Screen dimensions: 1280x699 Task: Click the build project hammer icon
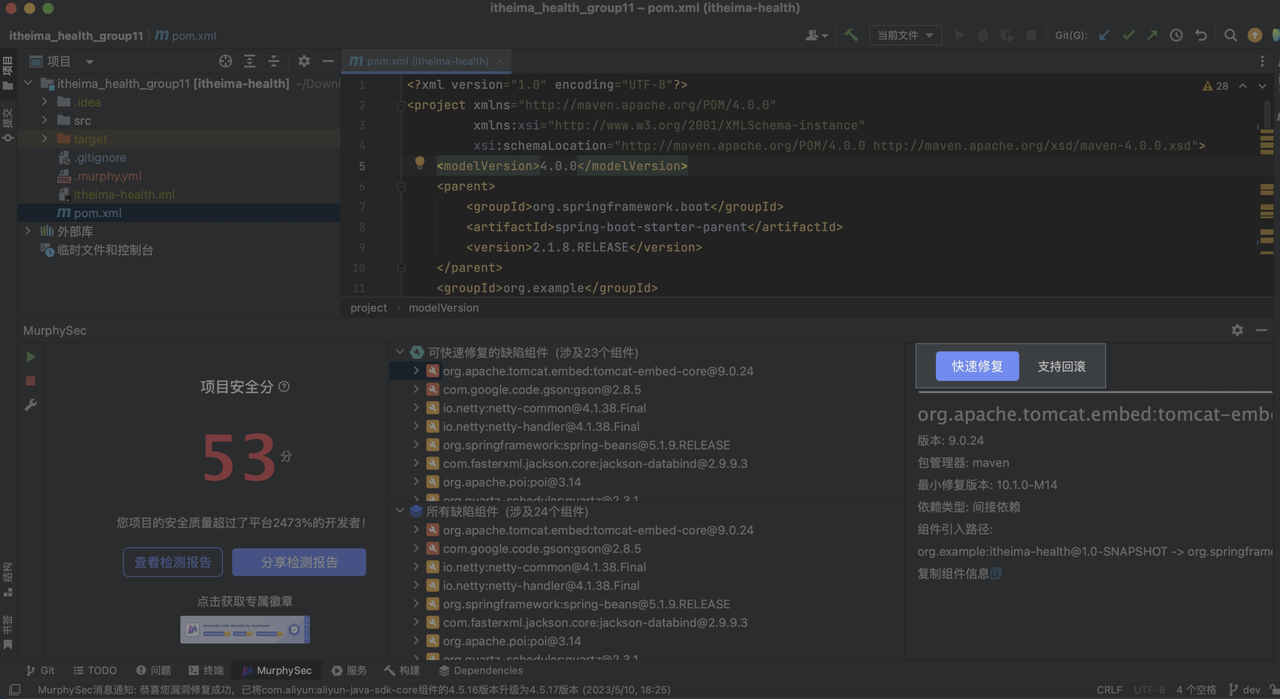pos(851,35)
